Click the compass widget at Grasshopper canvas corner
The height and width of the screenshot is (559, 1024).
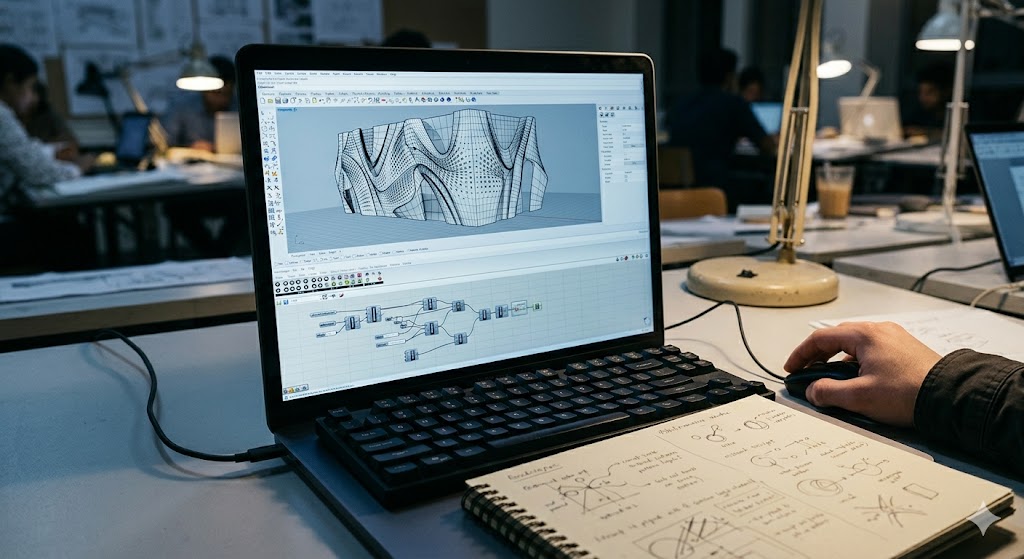coord(647,321)
